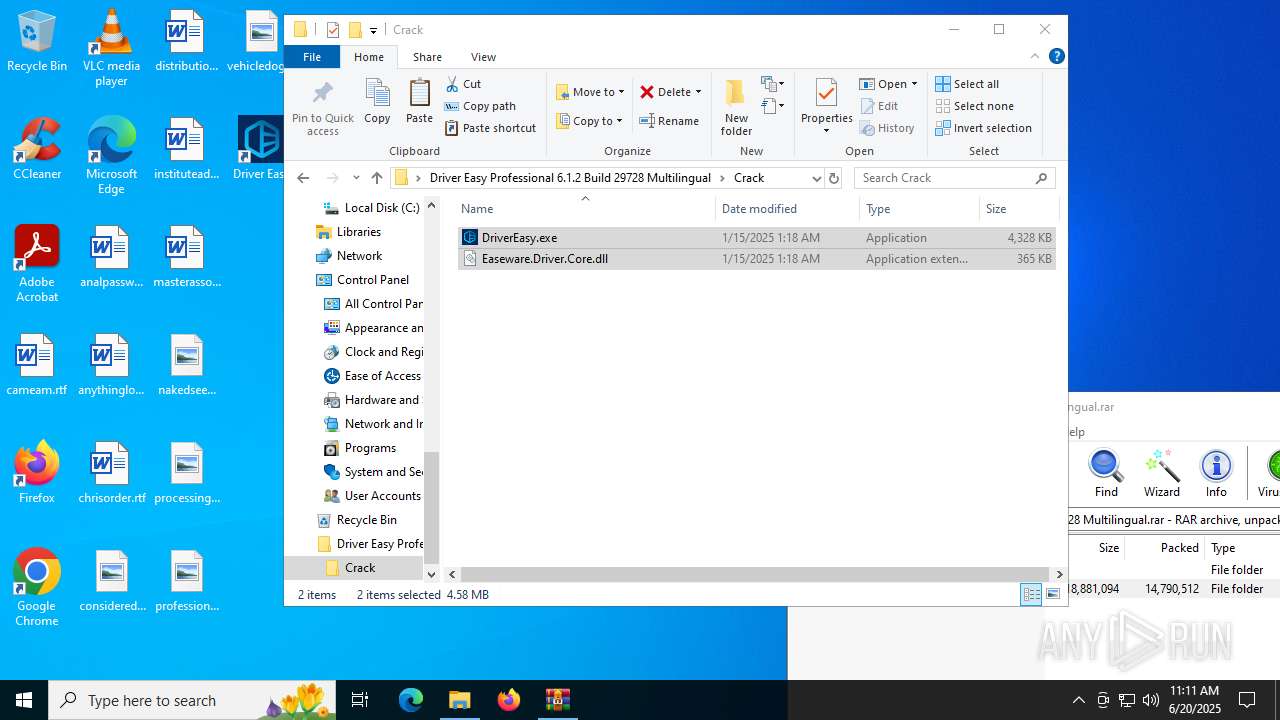Click the horizontal scrollbar in file list
Viewport: 1280px width, 720px height.
pyautogui.click(x=755, y=574)
